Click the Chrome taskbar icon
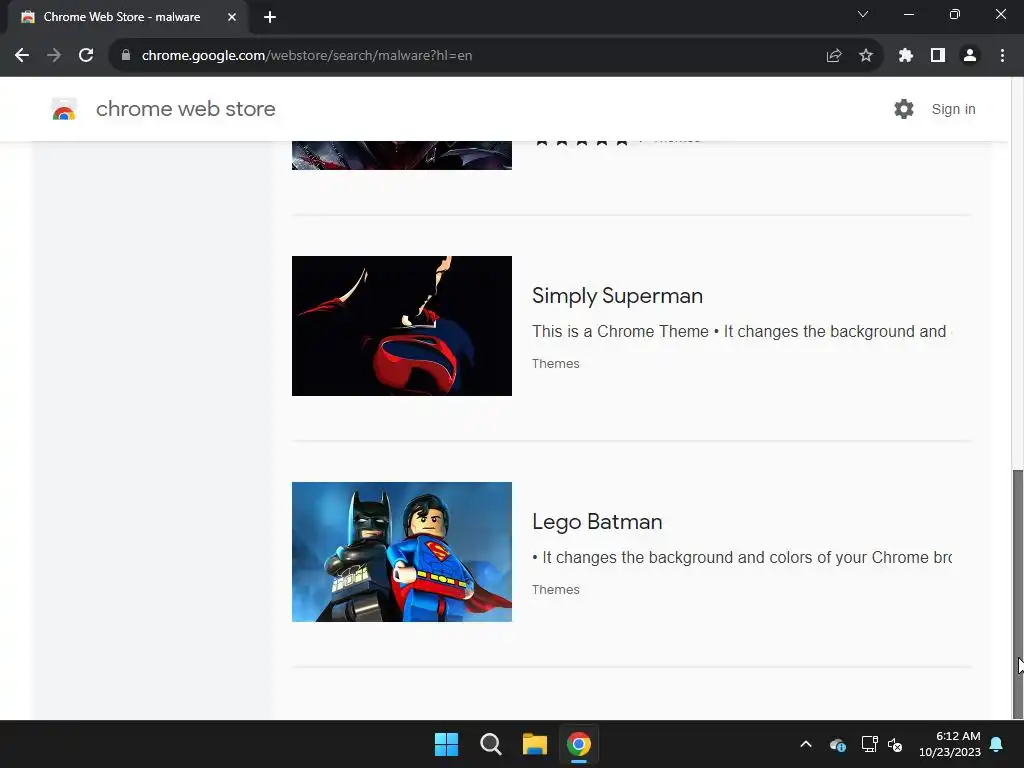1024x768 pixels. coord(579,744)
